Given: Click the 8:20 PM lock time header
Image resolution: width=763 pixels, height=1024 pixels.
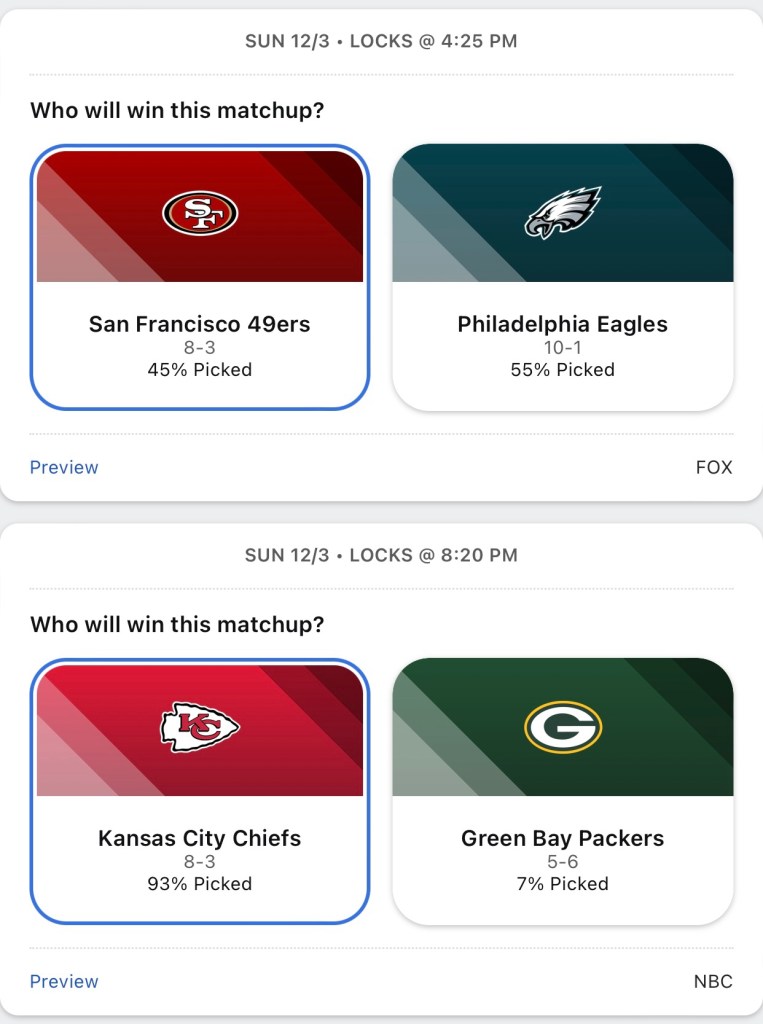Looking at the screenshot, I should pos(381,555).
